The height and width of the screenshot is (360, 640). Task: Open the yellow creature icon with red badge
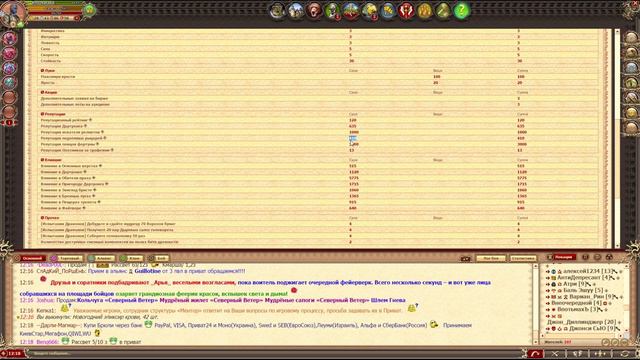369,11
